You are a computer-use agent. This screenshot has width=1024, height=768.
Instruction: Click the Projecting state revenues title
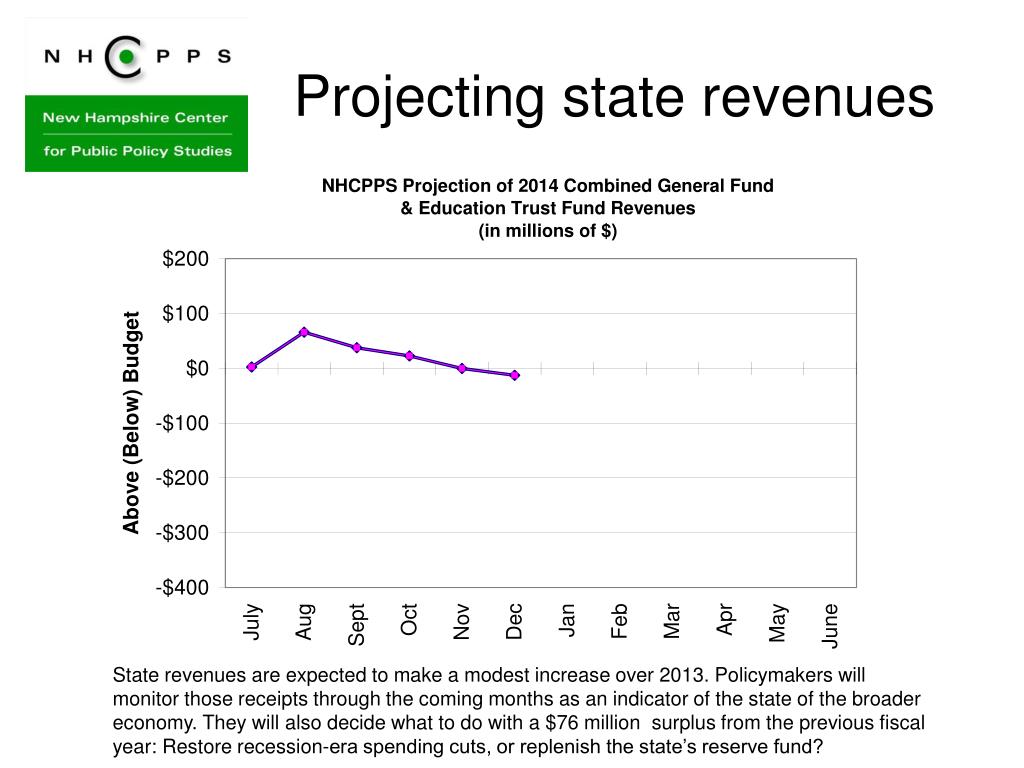pyautogui.click(x=615, y=97)
